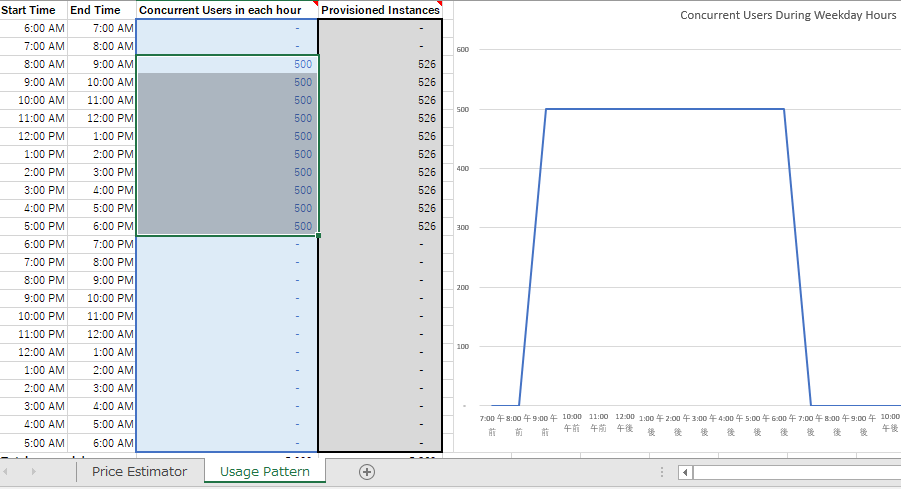Click the three-dot tab bar splitter handle
The height and width of the screenshot is (489, 901).
(x=662, y=472)
